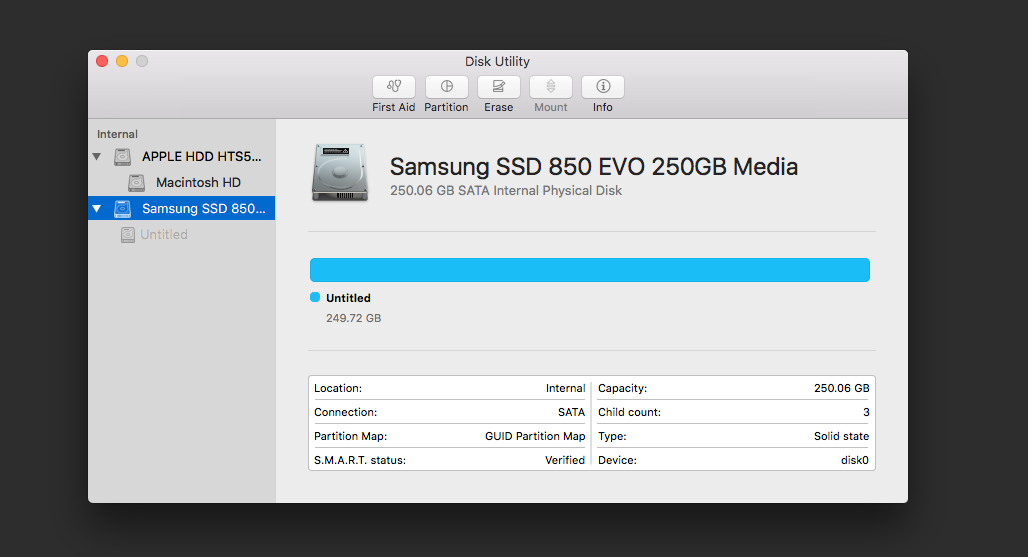
Task: Click the Untitled volume icon in sidebar
Action: point(128,235)
